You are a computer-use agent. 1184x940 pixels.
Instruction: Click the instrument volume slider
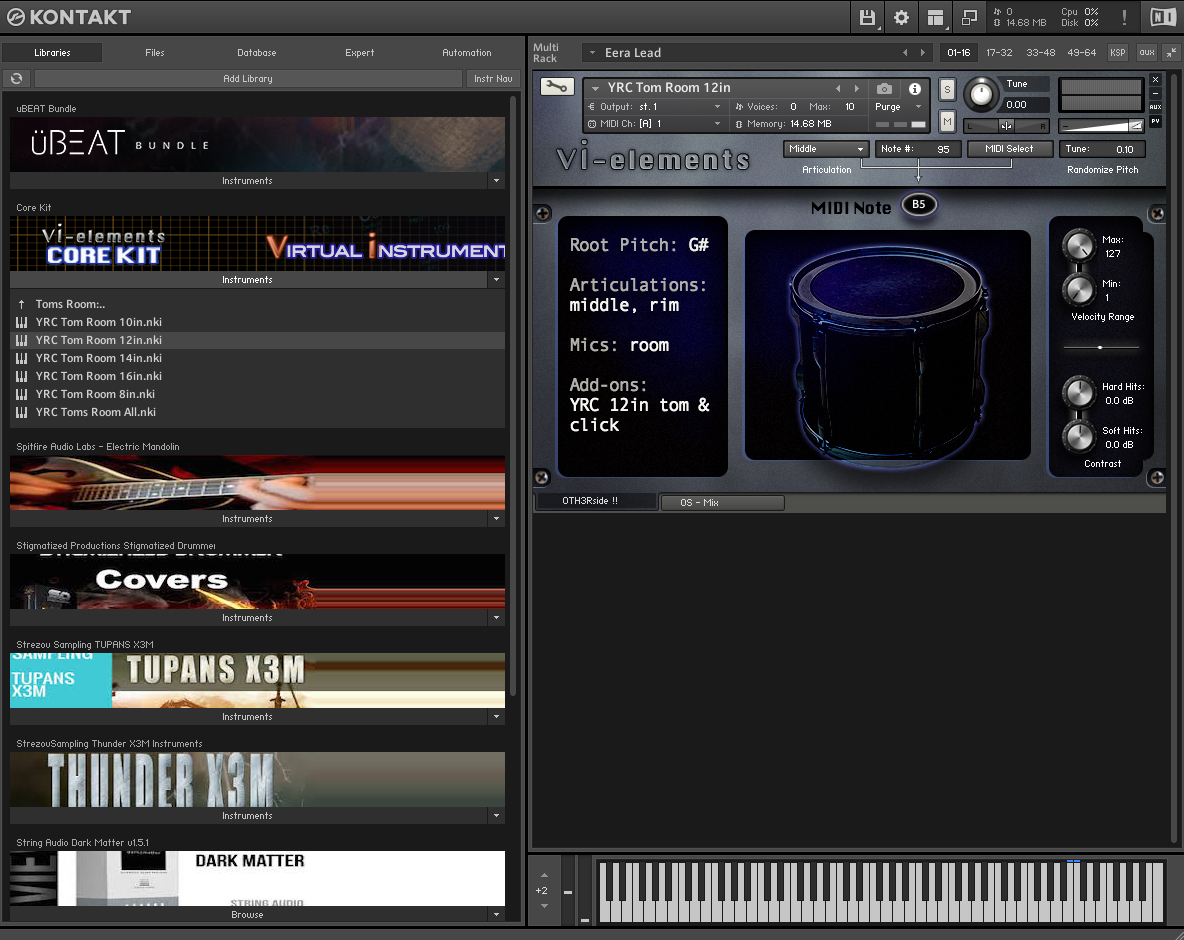point(1101,125)
